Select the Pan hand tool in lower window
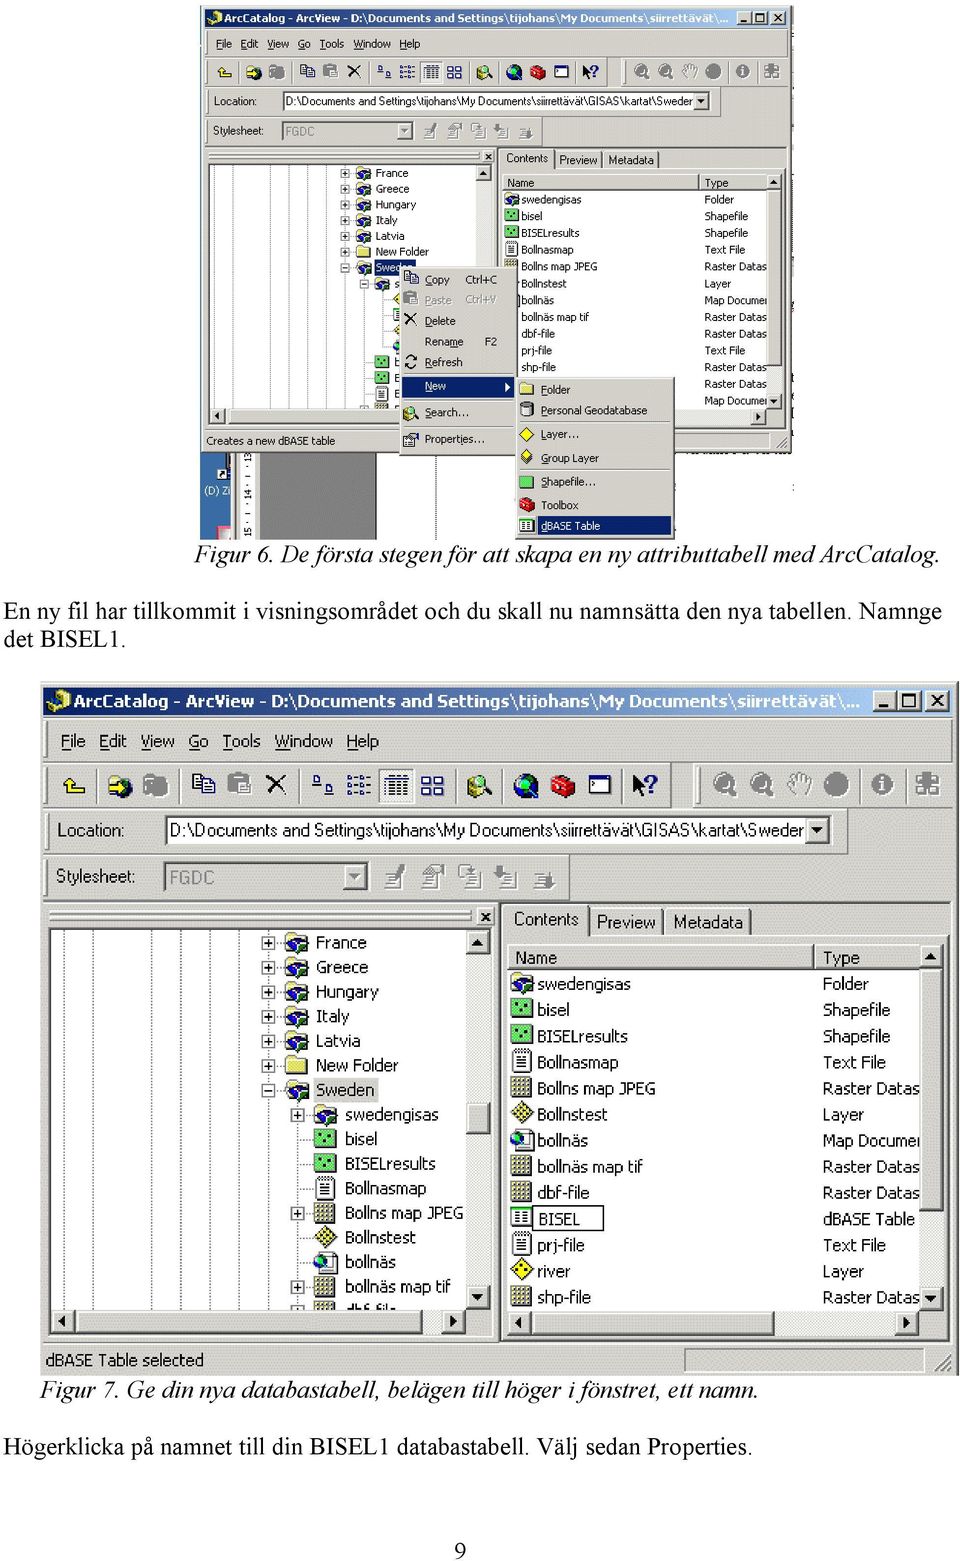This screenshot has height=1561, width=960. (799, 785)
